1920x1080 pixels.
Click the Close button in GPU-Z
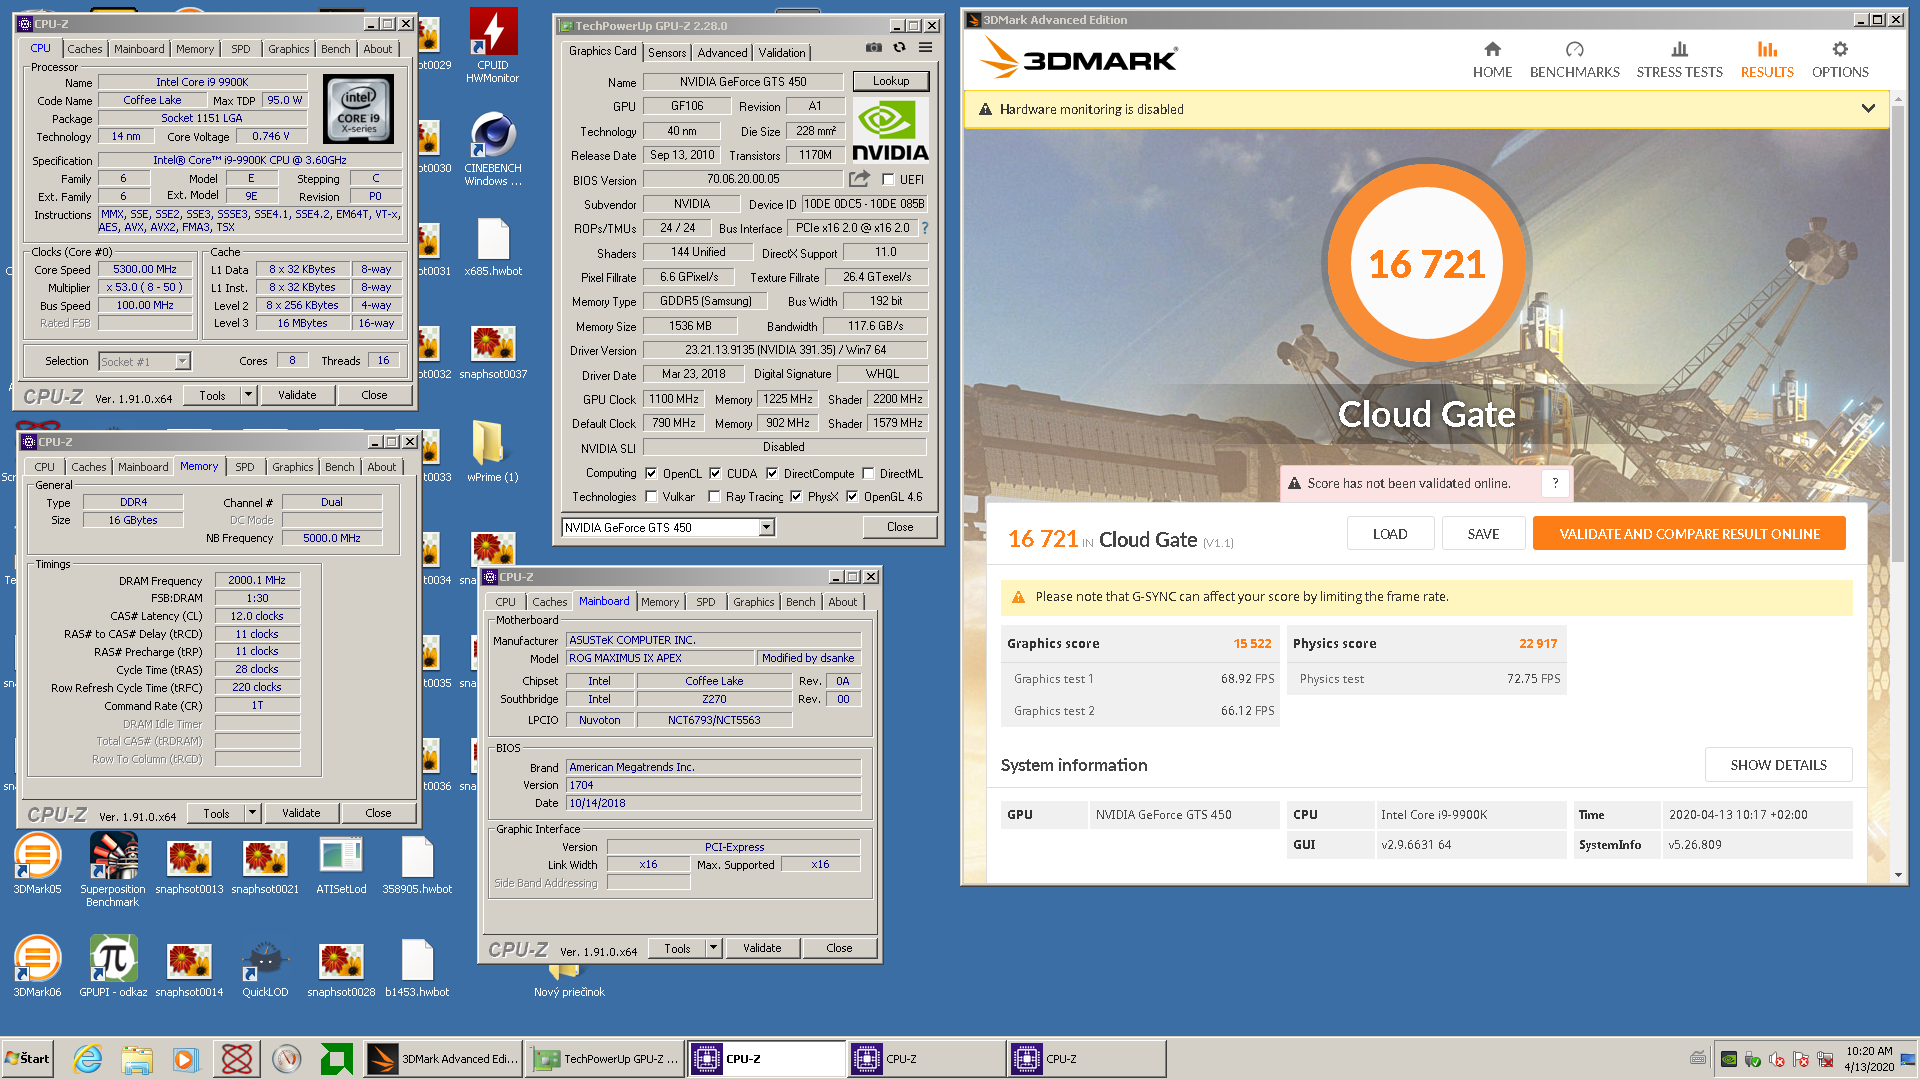click(x=899, y=527)
